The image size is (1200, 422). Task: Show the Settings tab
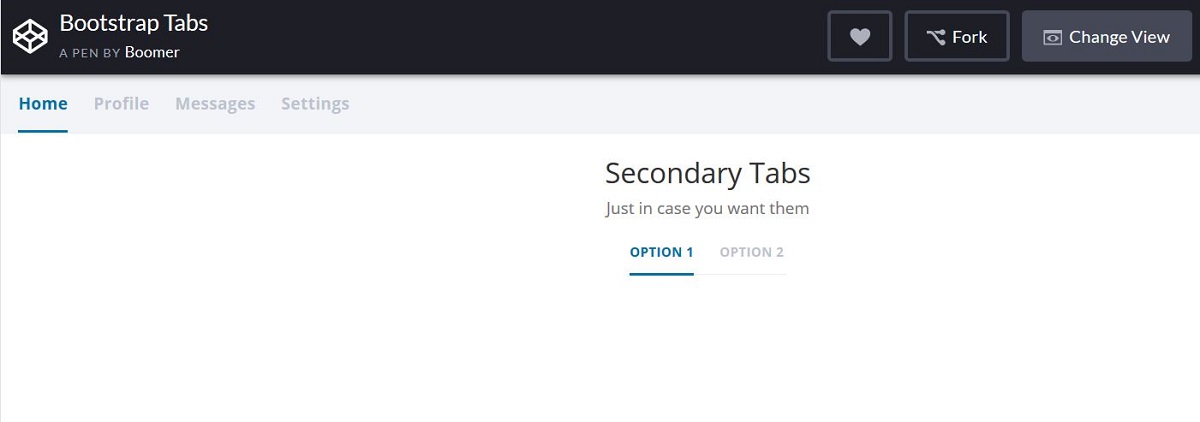point(315,104)
